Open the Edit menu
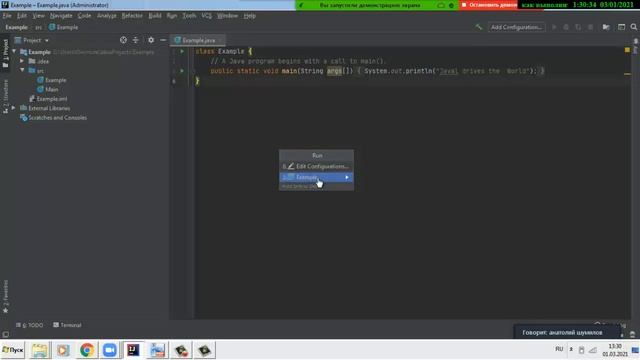The image size is (640, 360). tap(22, 16)
